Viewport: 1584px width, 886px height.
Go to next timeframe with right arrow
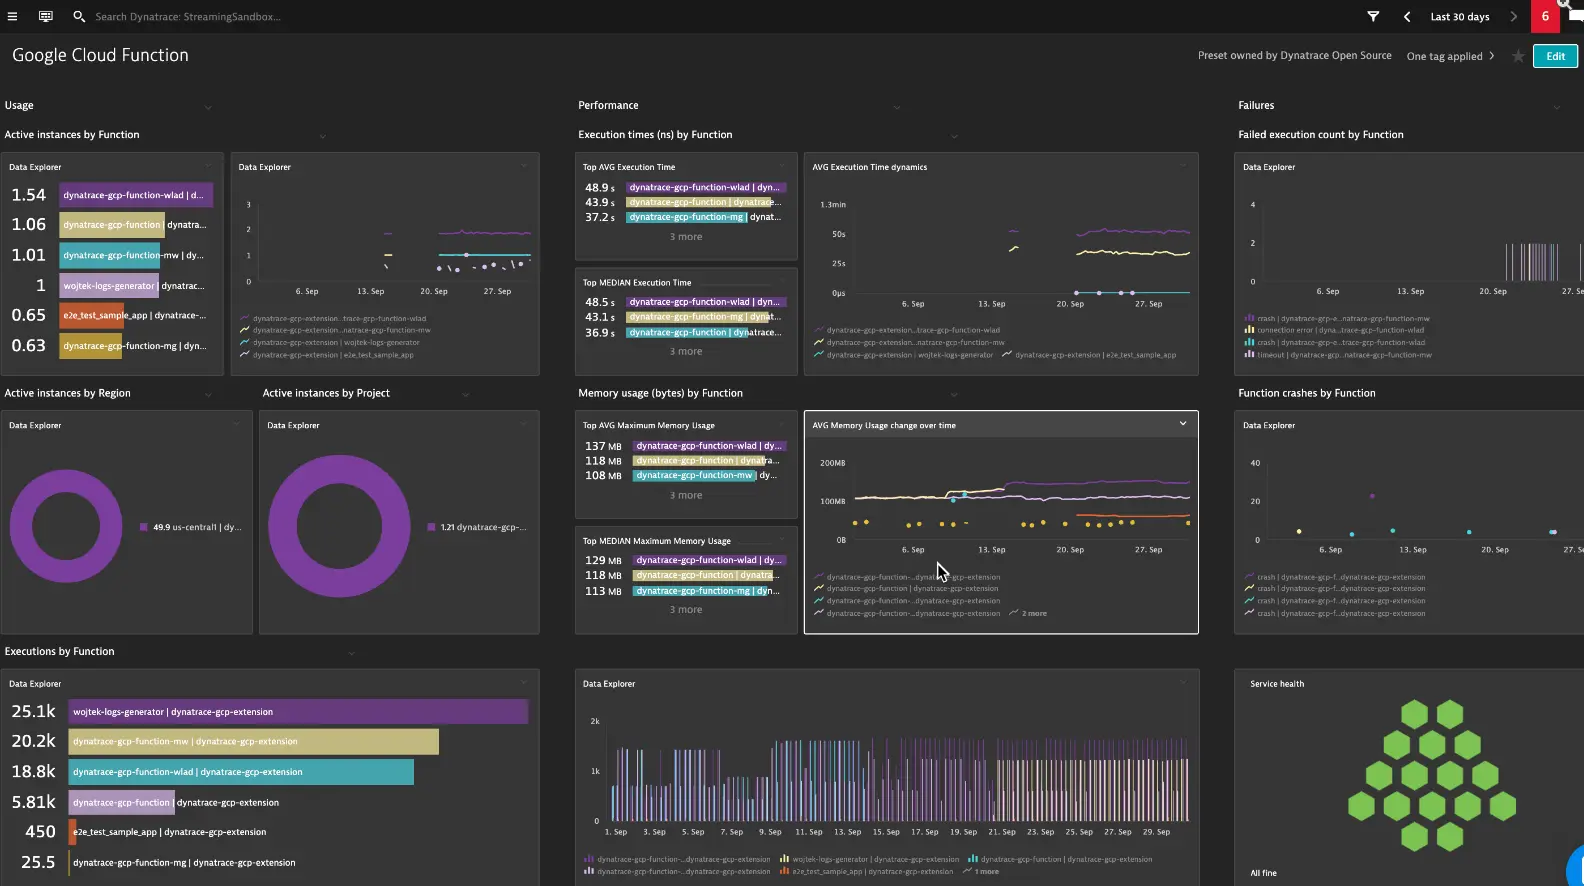(x=1513, y=16)
